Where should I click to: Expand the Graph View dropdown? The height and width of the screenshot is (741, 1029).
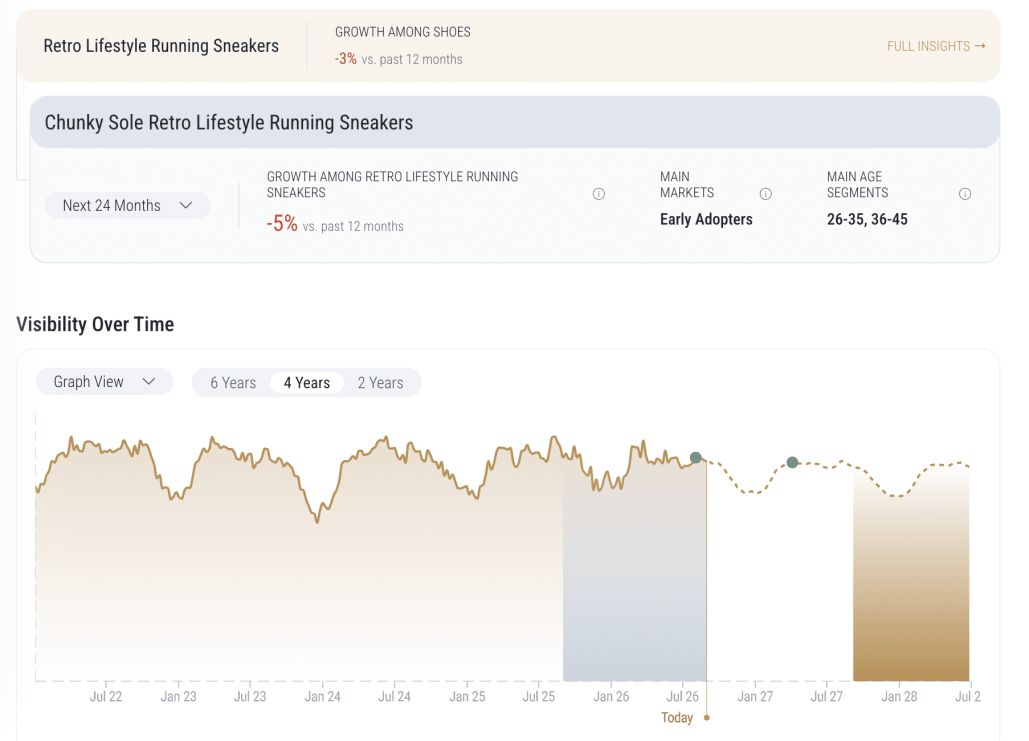[104, 381]
